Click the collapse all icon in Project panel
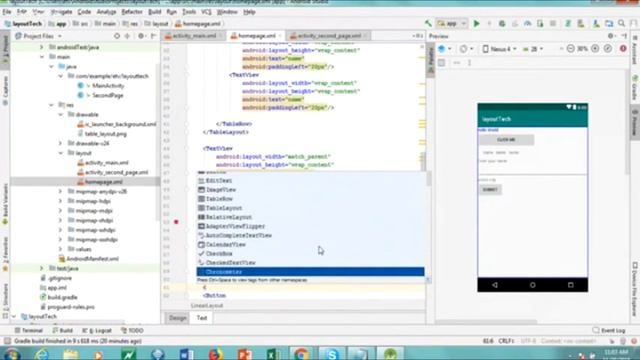Image resolution: width=640 pixels, height=360 pixels. pyautogui.click(x=127, y=36)
